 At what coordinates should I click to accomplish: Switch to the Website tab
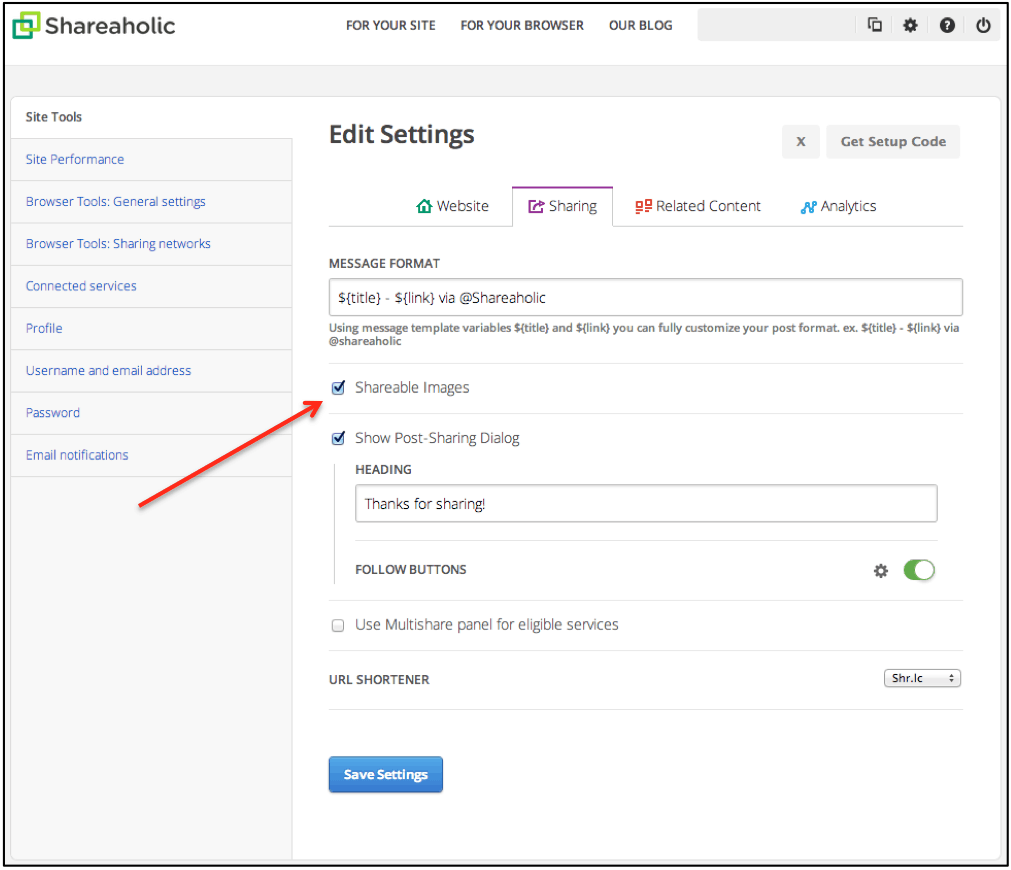[x=452, y=206]
